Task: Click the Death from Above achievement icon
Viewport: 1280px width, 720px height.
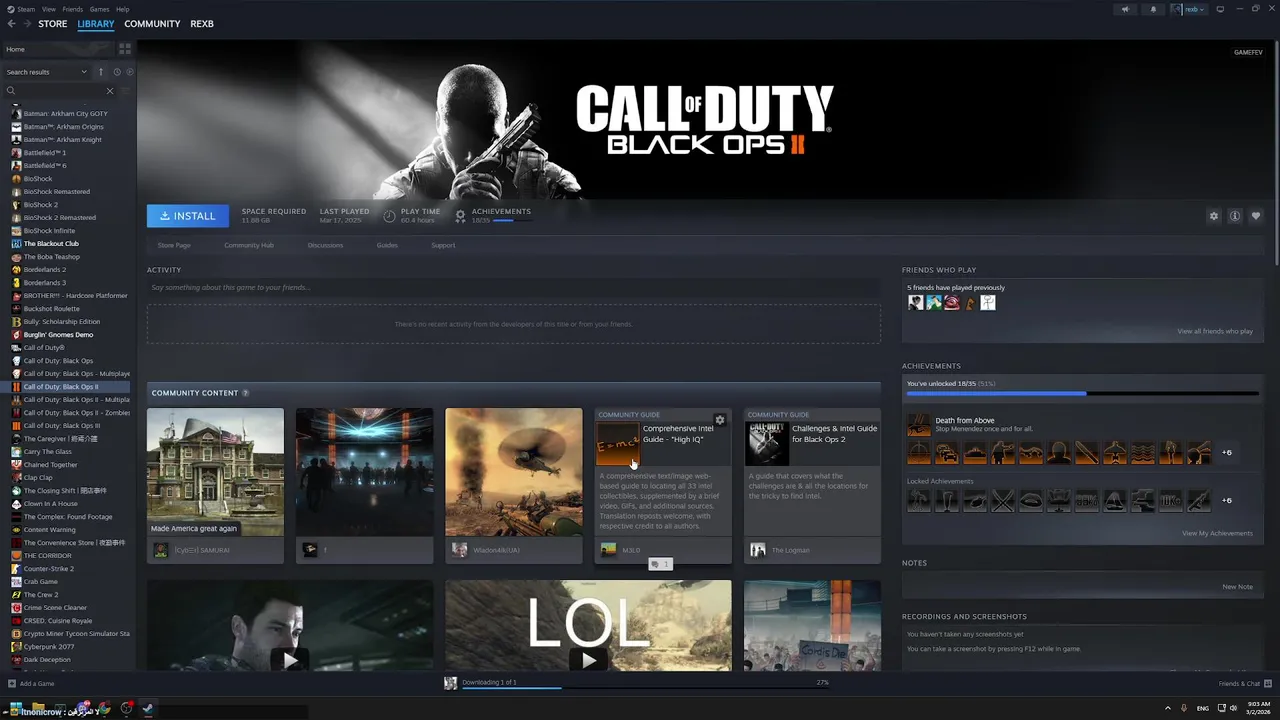Action: (918, 425)
